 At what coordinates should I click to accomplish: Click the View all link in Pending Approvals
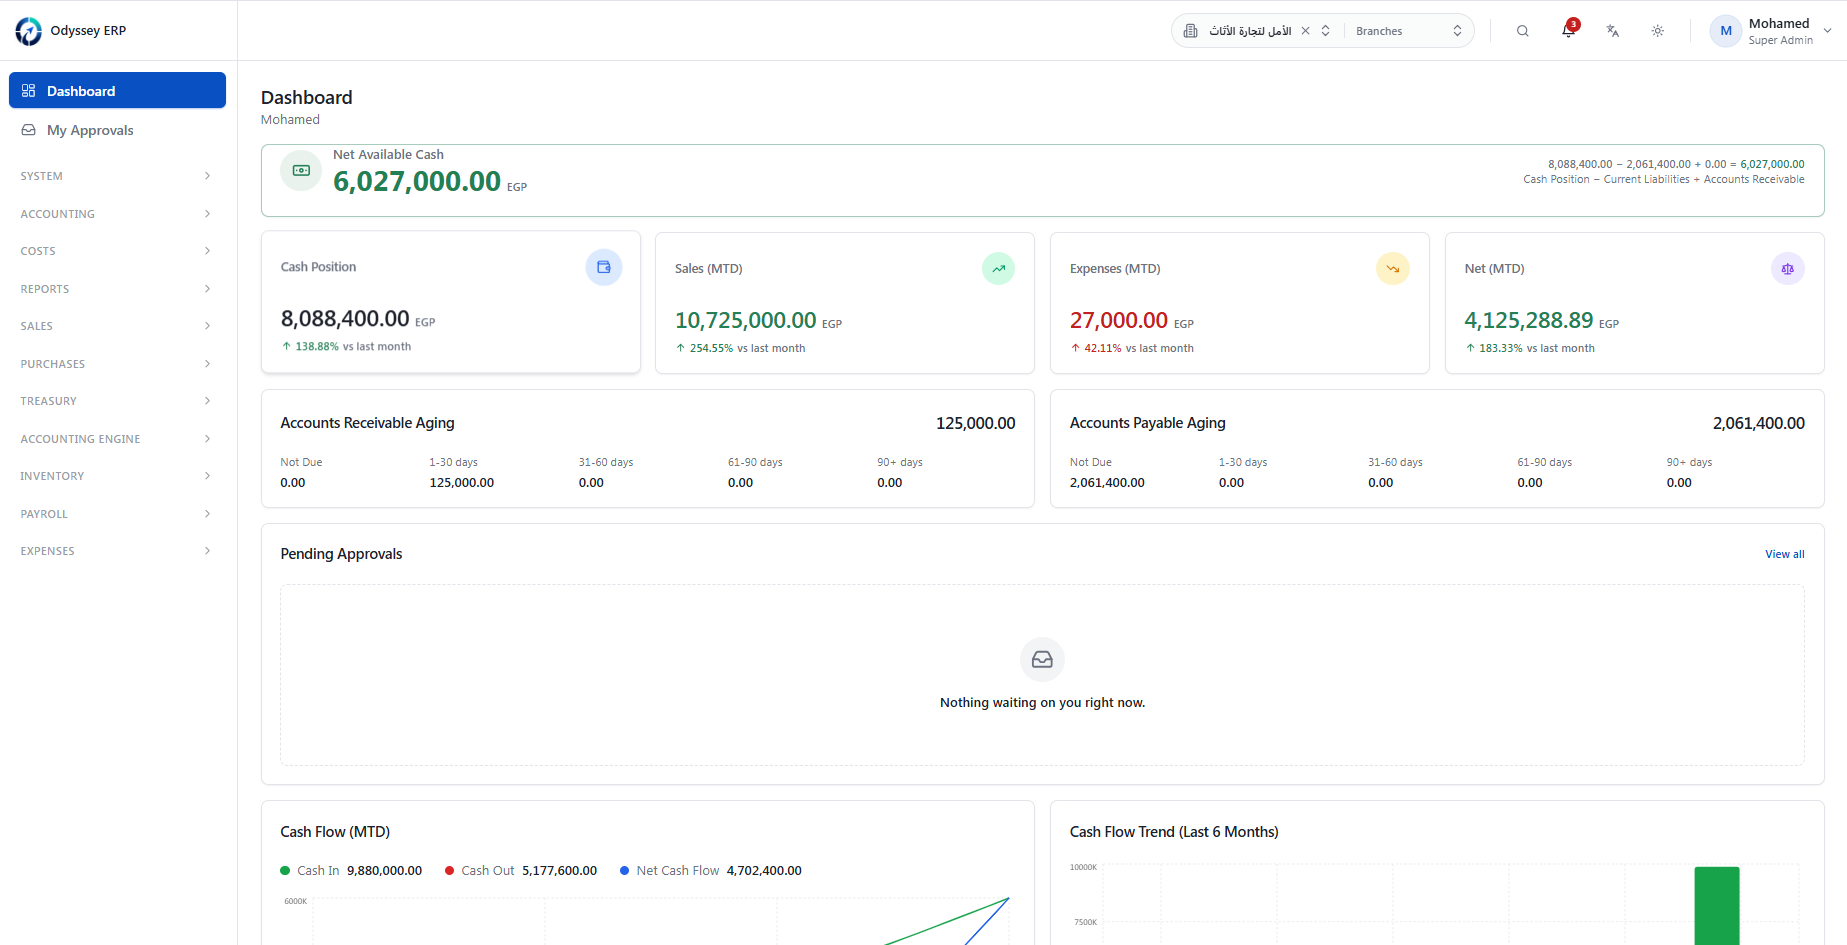pos(1785,554)
